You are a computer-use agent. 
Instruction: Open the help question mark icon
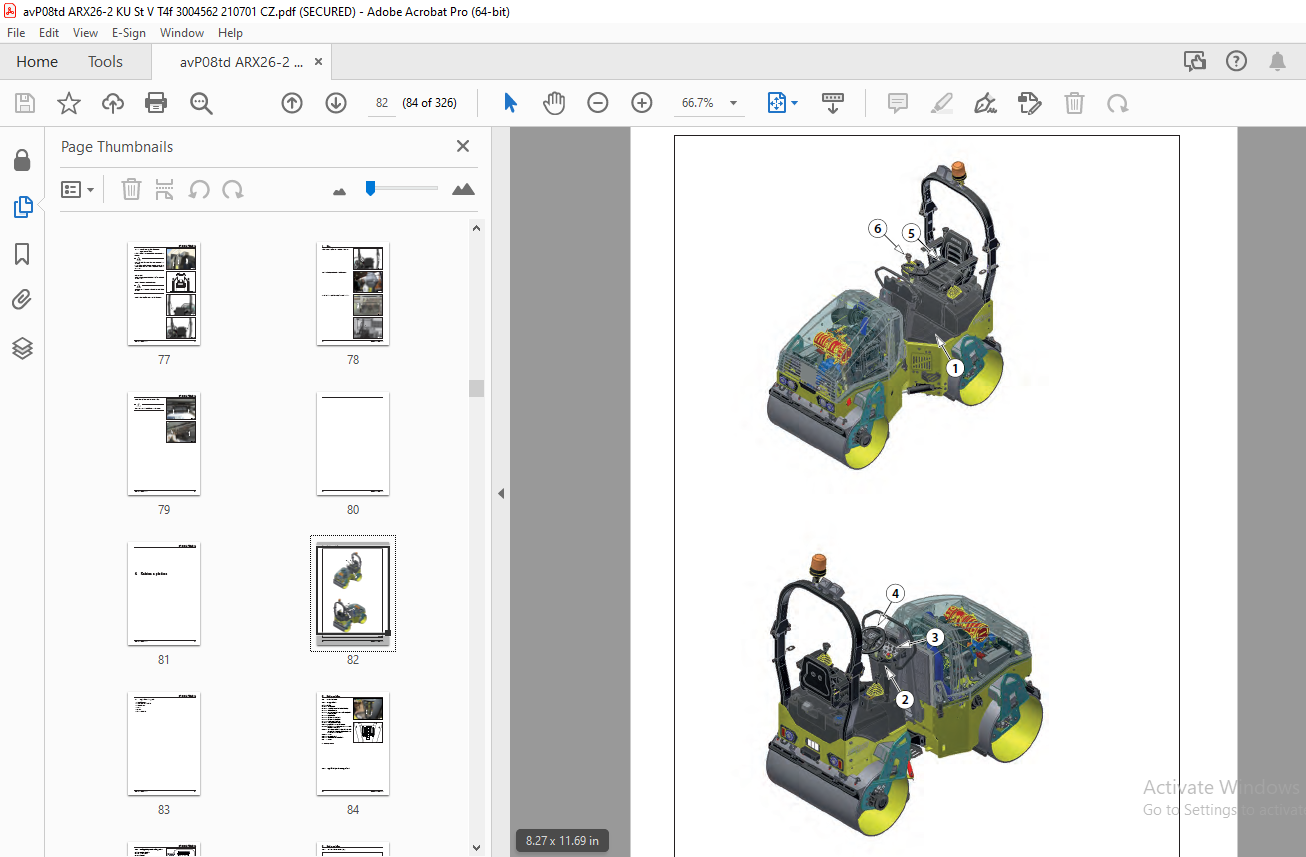1236,61
